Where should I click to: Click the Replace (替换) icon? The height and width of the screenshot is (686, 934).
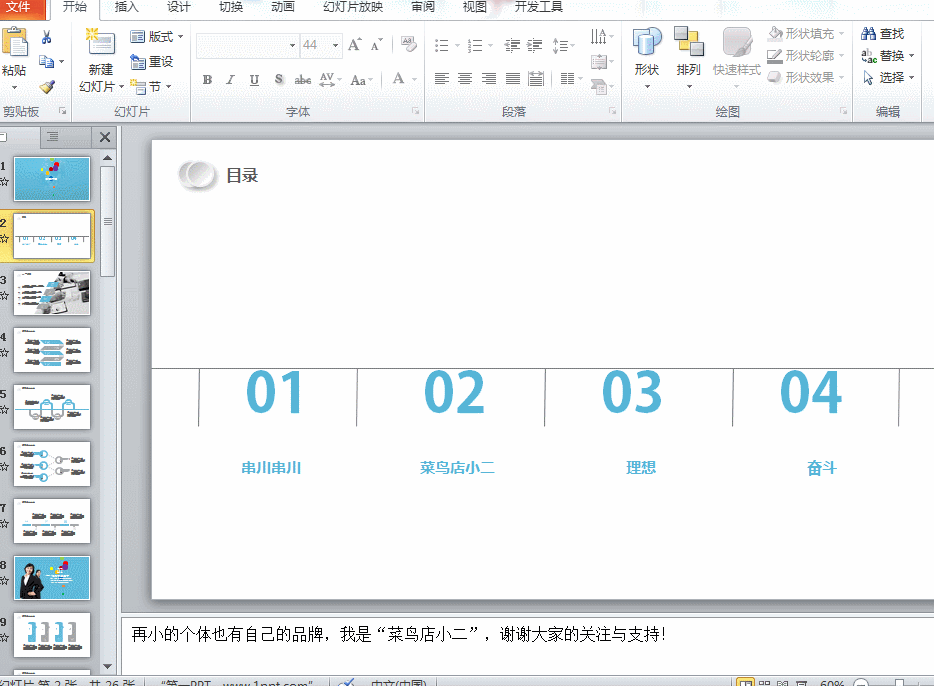click(885, 55)
